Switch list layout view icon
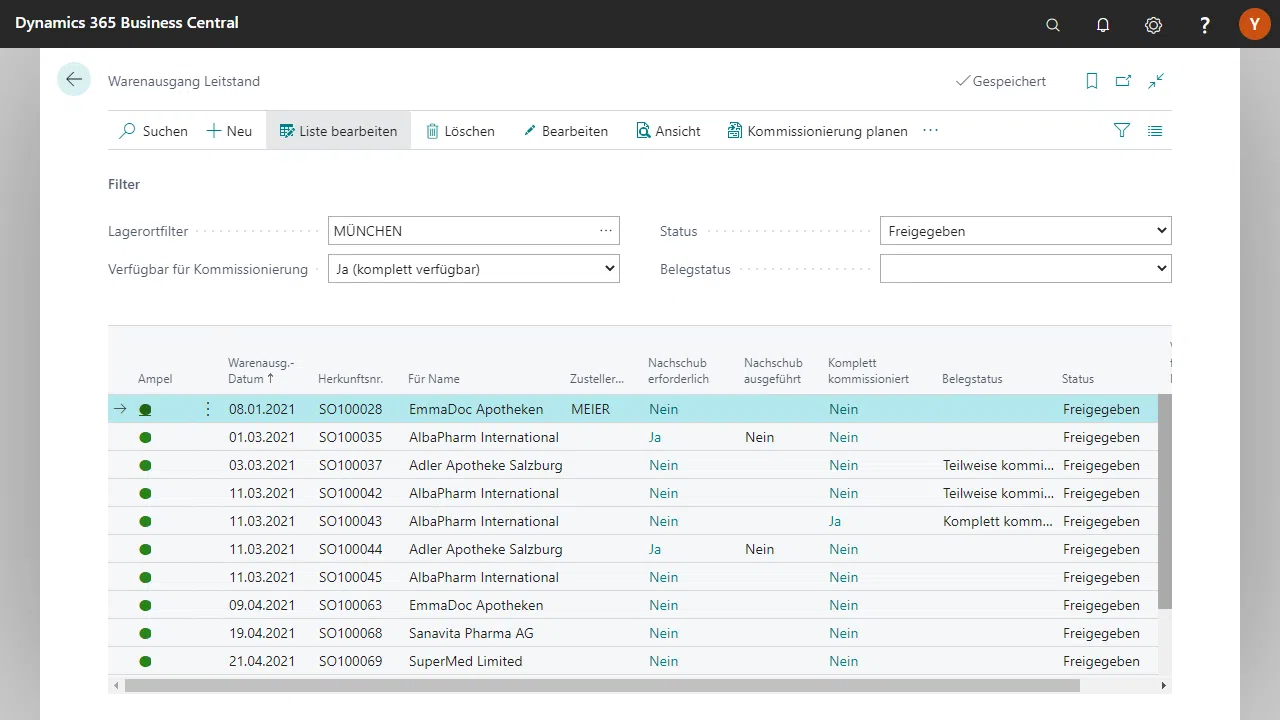The width and height of the screenshot is (1280, 720). pyautogui.click(x=1155, y=130)
